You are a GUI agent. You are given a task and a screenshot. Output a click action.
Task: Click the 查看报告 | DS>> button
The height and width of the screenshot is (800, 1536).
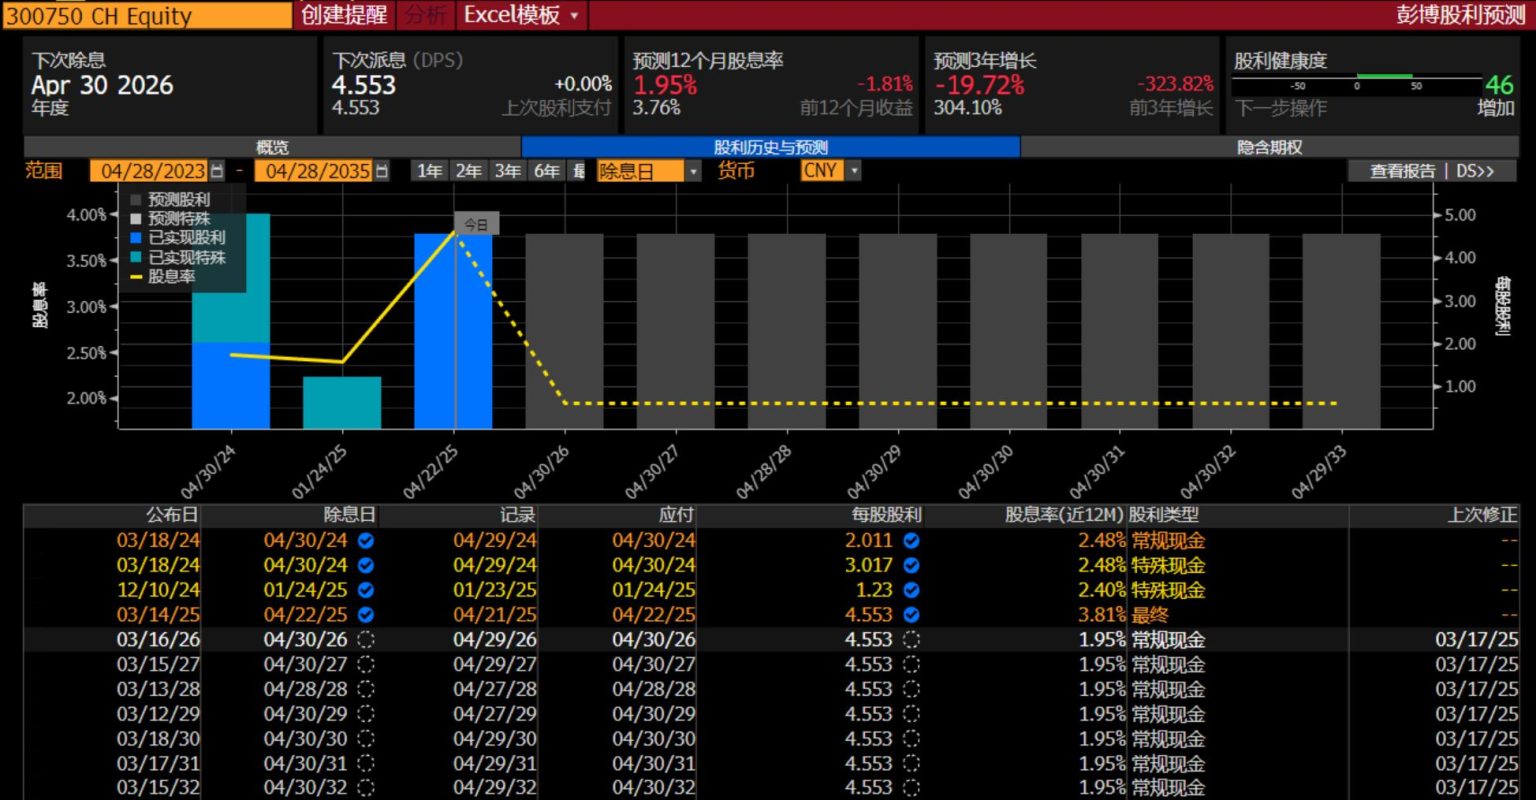[1431, 171]
